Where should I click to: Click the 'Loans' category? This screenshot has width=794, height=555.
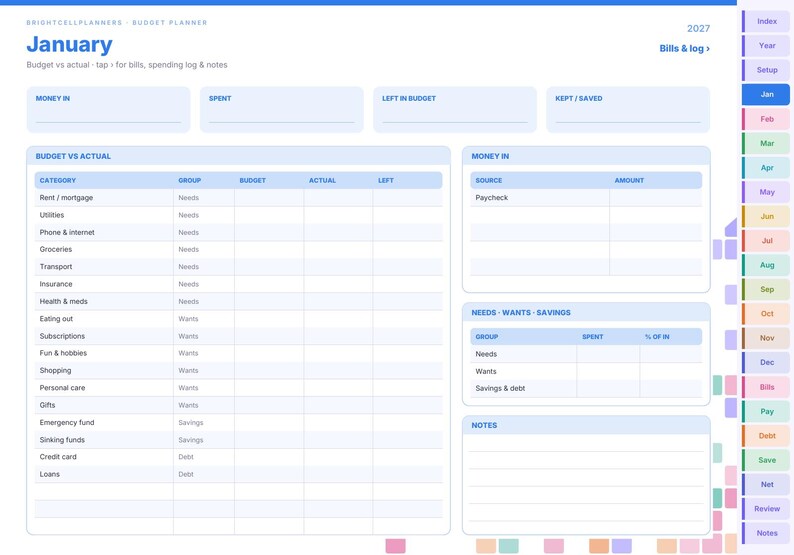(x=50, y=474)
